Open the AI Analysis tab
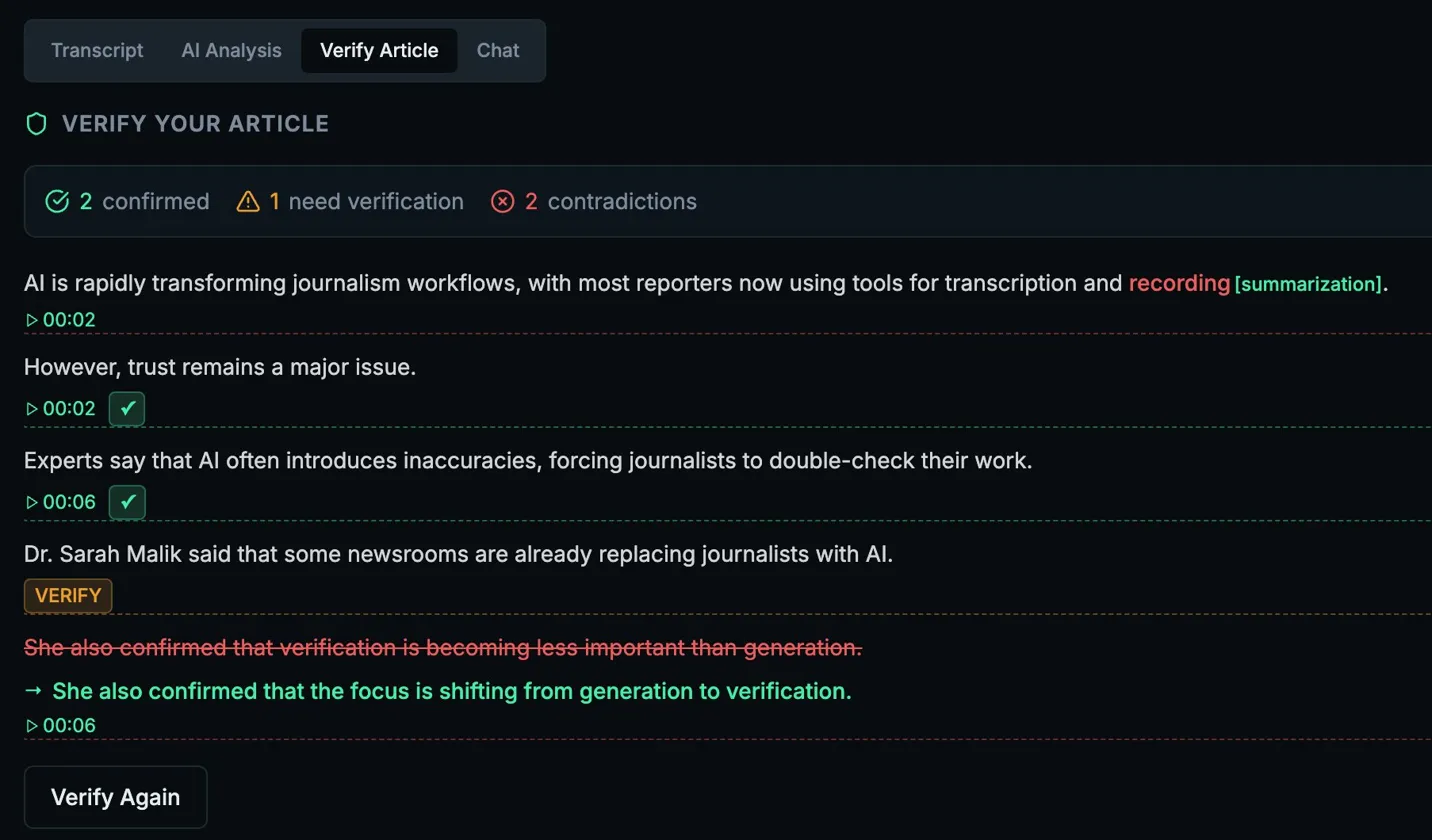The width and height of the screenshot is (1432, 840). pyautogui.click(x=231, y=50)
